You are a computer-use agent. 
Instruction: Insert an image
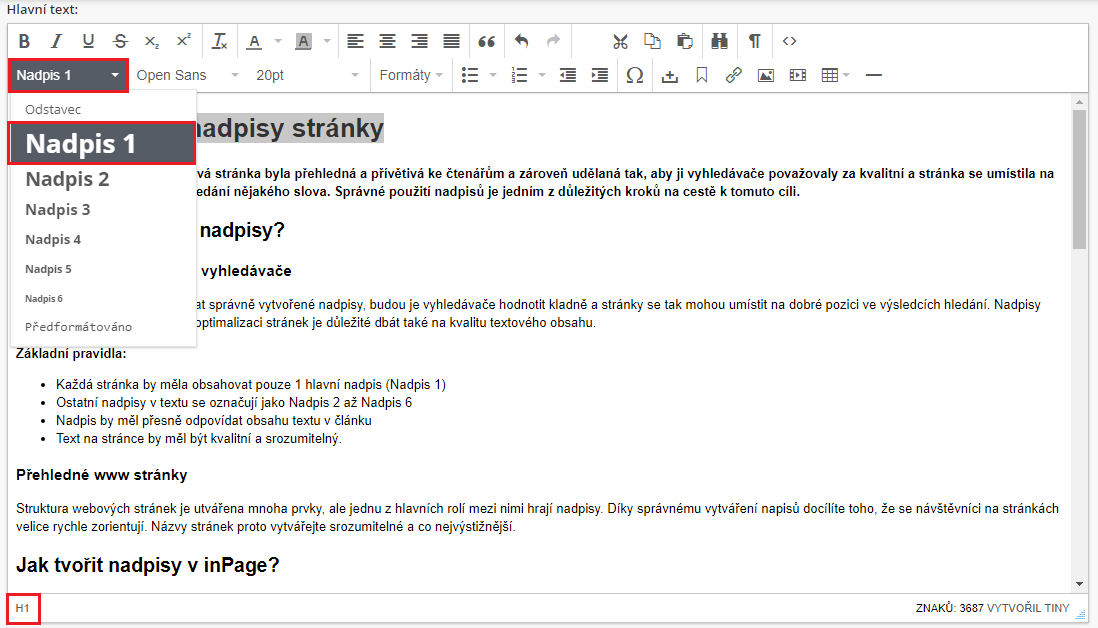pos(765,75)
